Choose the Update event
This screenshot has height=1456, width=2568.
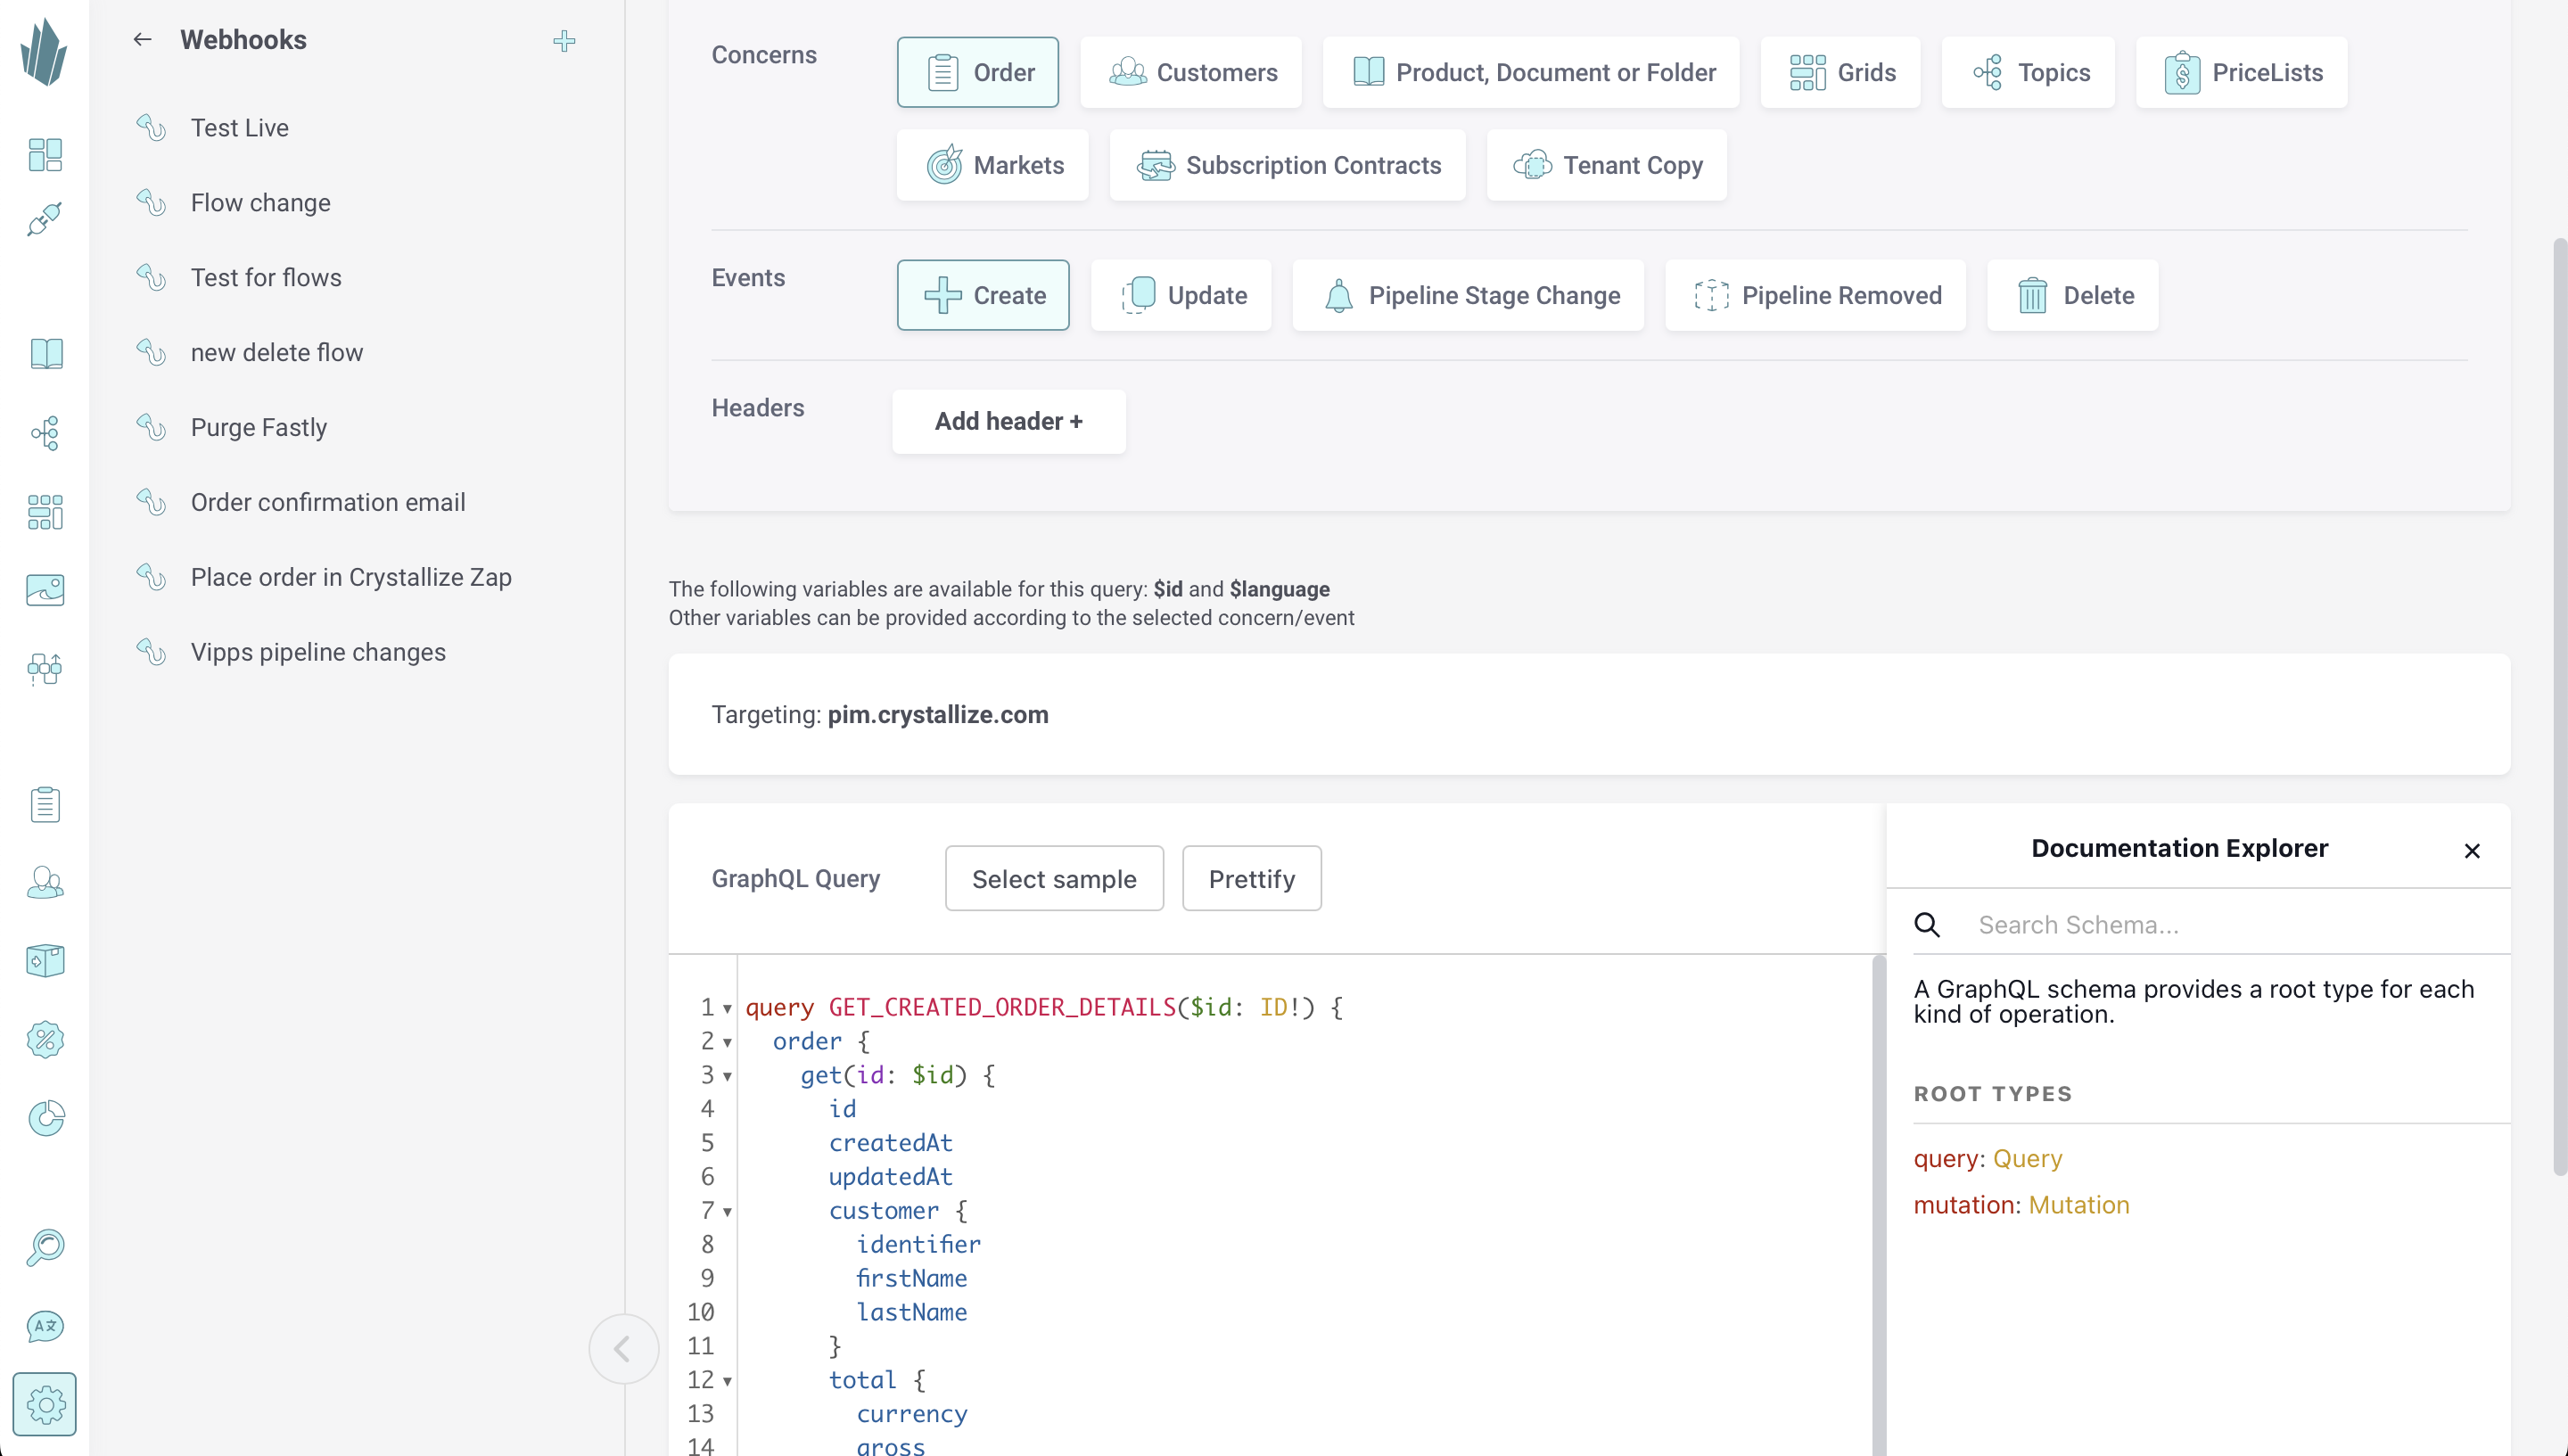[x=1181, y=295]
